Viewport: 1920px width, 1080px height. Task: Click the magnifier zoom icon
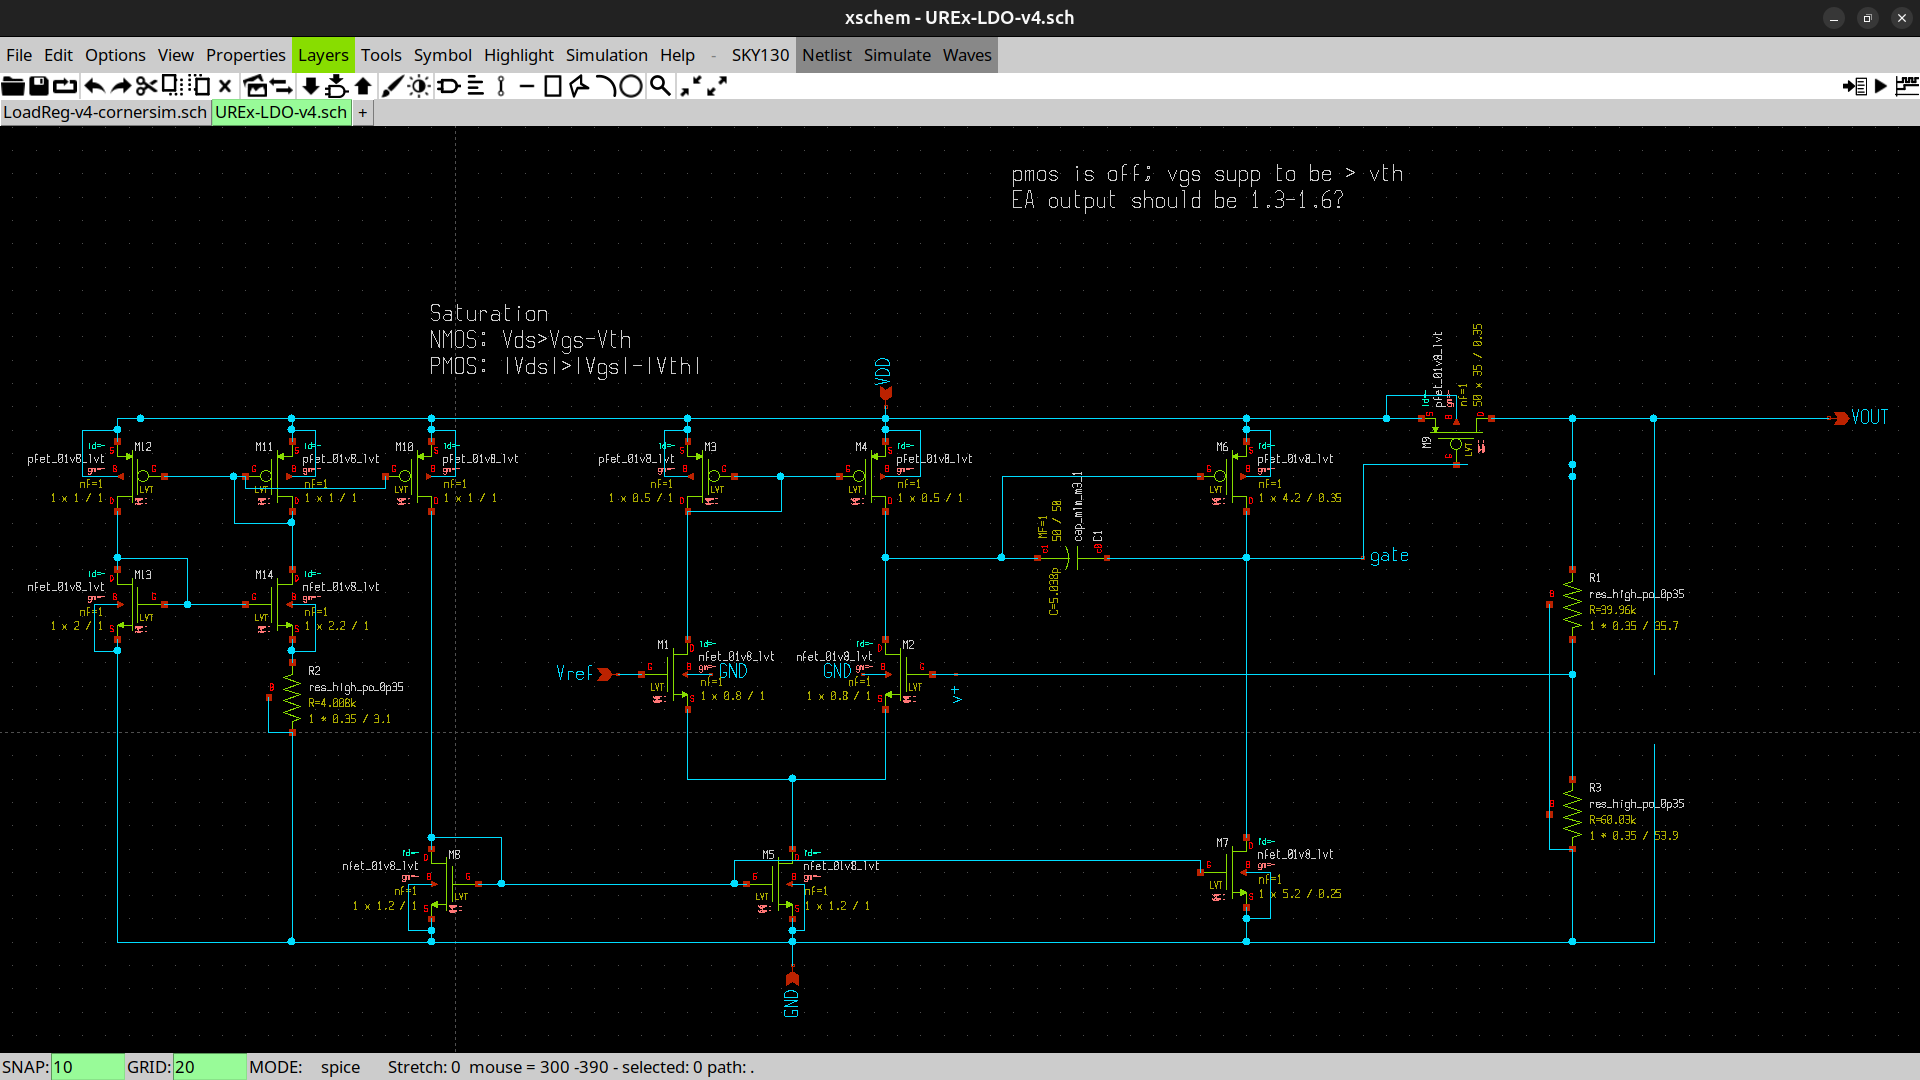pyautogui.click(x=660, y=86)
